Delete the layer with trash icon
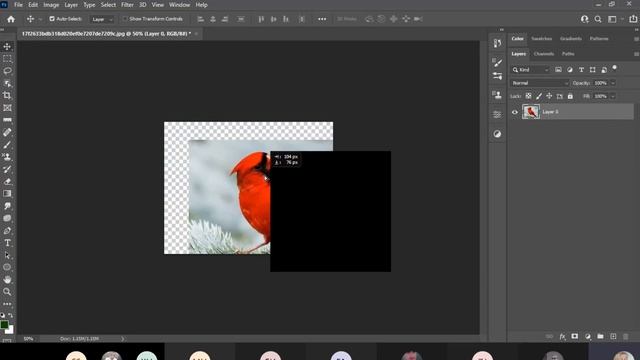This screenshot has height=360, width=640. coord(626,336)
